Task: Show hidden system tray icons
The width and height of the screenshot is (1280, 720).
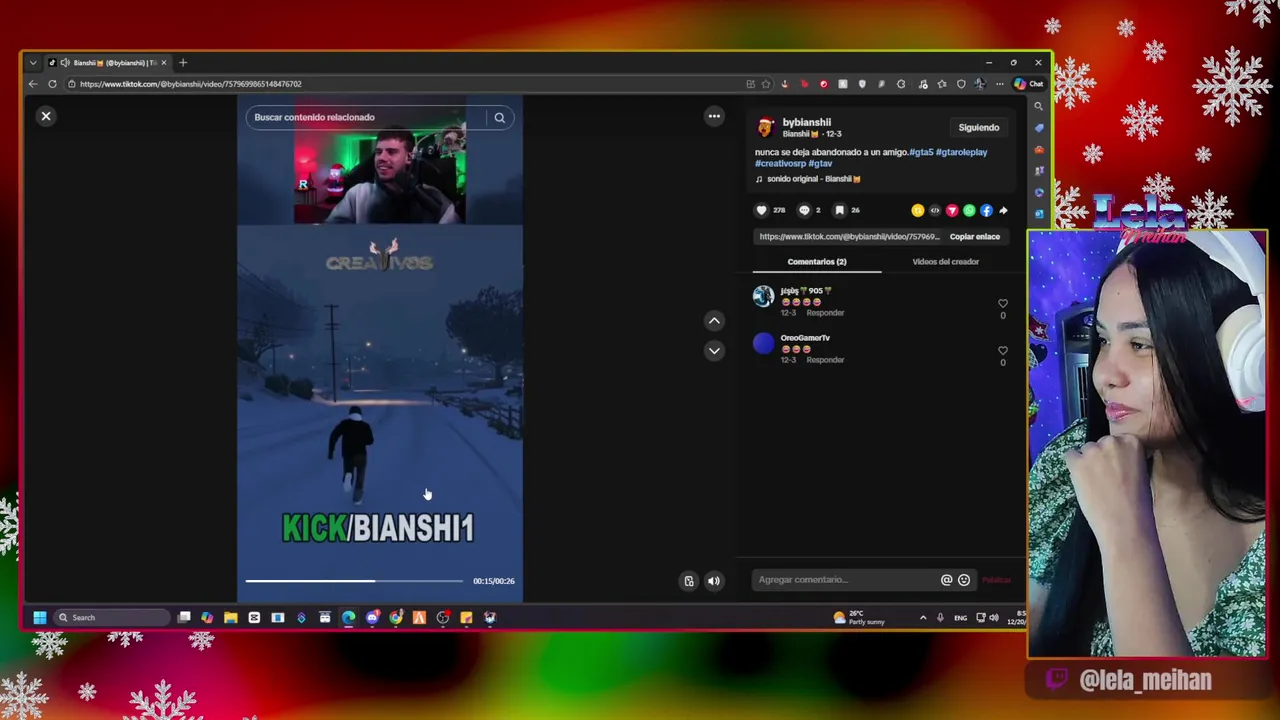Action: pos(923,618)
